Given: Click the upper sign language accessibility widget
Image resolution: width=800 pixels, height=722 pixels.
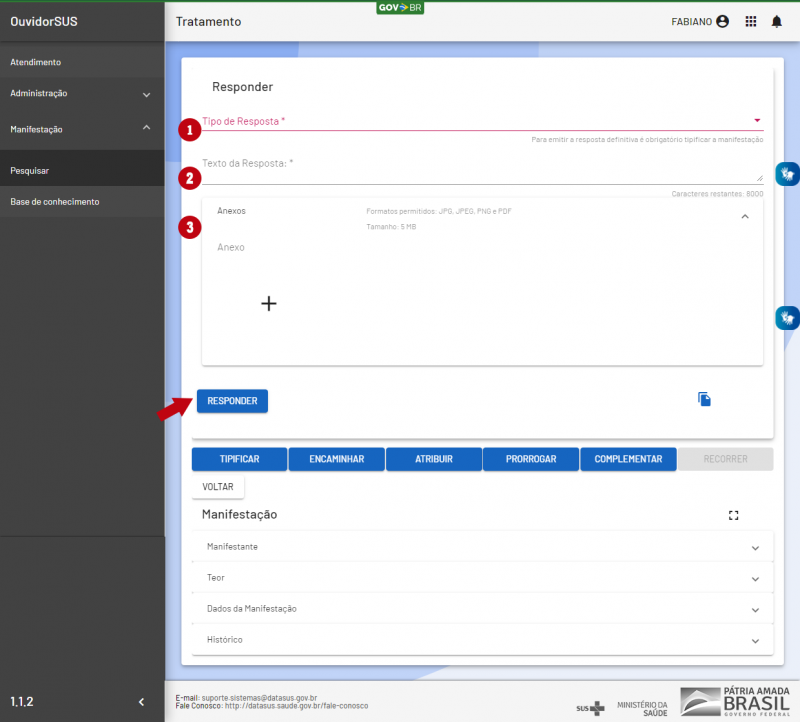Looking at the screenshot, I should tap(787, 174).
